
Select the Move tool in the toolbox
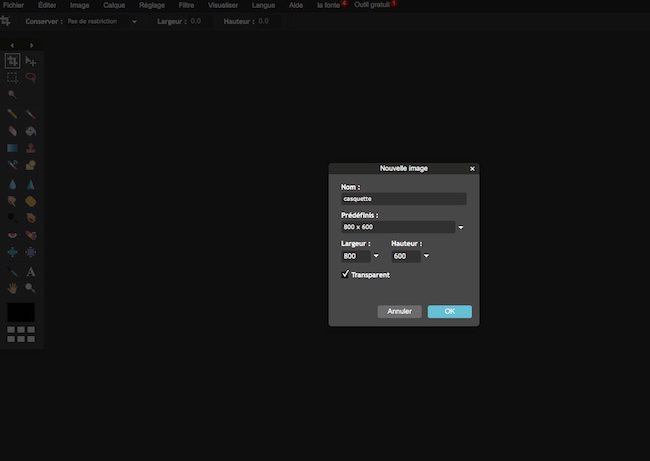(x=31, y=61)
